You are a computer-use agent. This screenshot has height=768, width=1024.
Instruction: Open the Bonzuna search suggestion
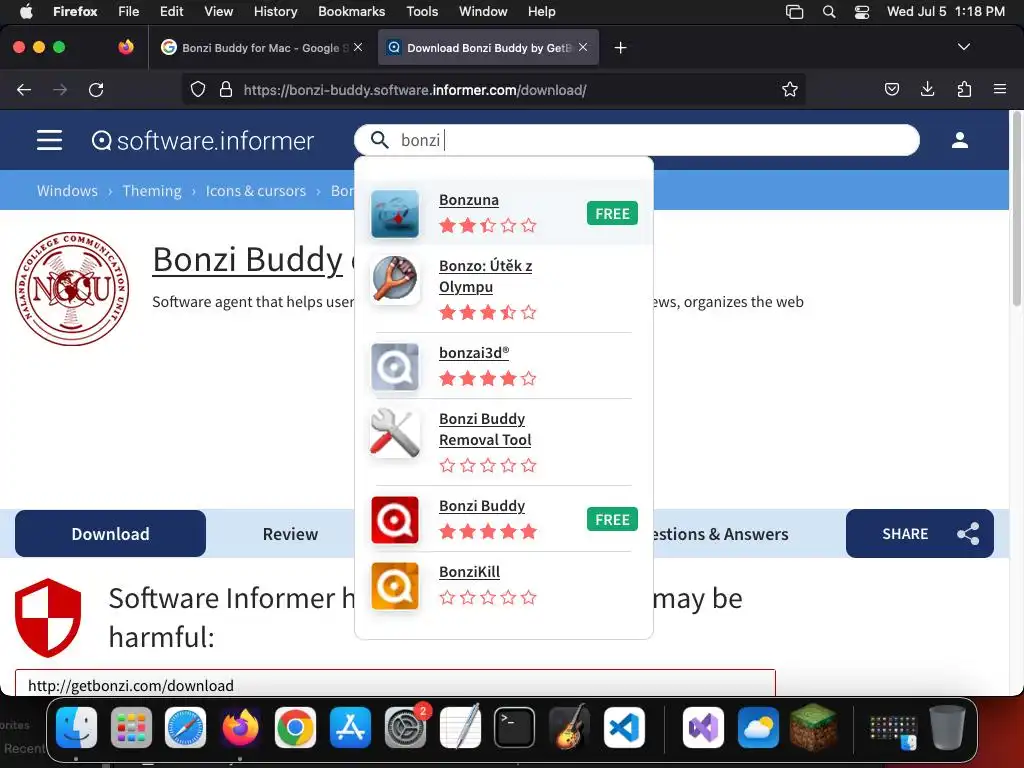[x=468, y=200]
